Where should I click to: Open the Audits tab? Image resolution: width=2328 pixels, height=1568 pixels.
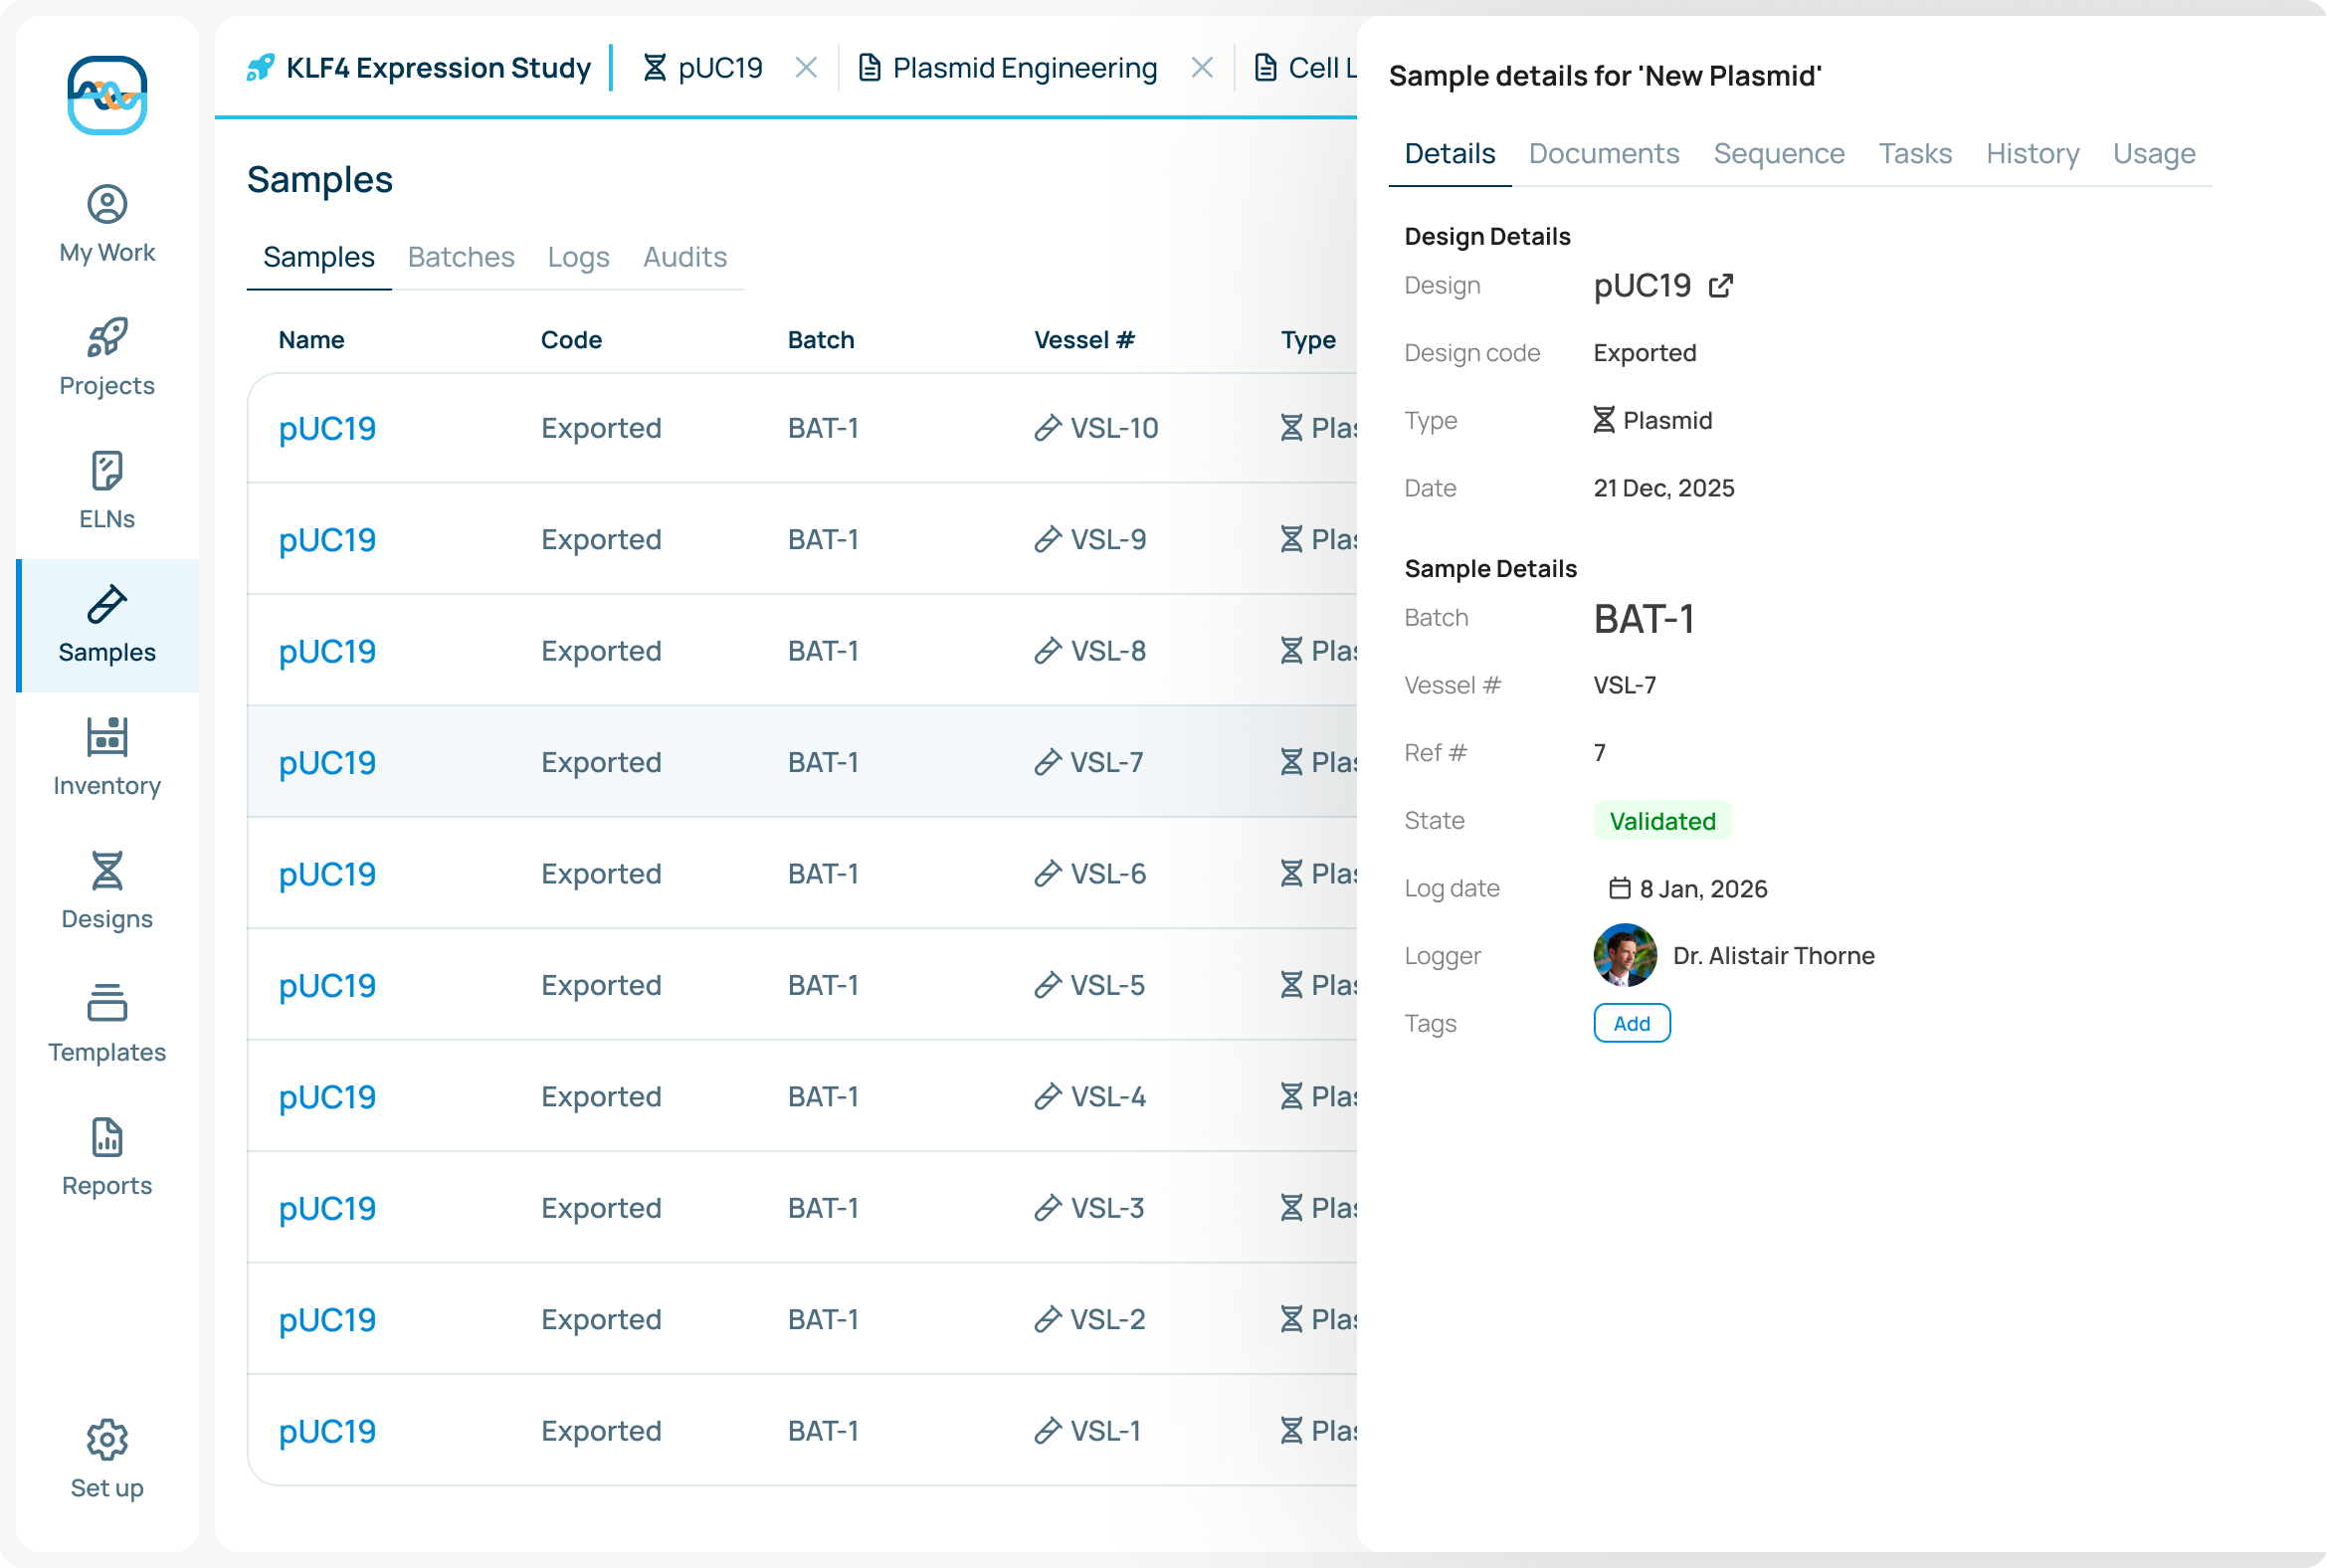point(685,257)
